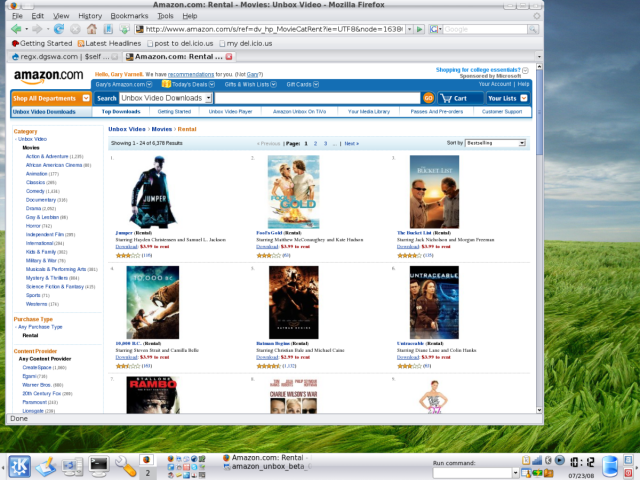The height and width of the screenshot is (480, 640).
Task: Click the green Go arrow beside address bar
Action: click(x=420, y=29)
